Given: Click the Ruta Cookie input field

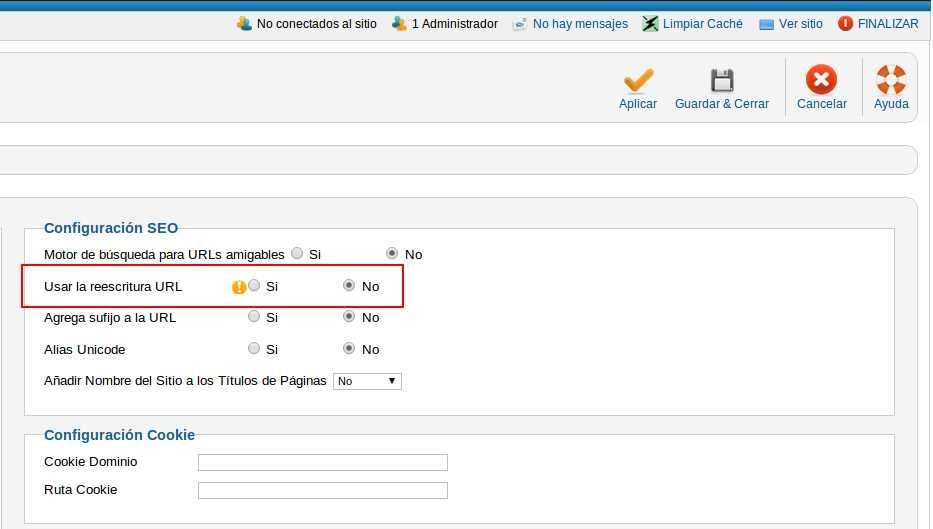Looking at the screenshot, I should point(323,490).
